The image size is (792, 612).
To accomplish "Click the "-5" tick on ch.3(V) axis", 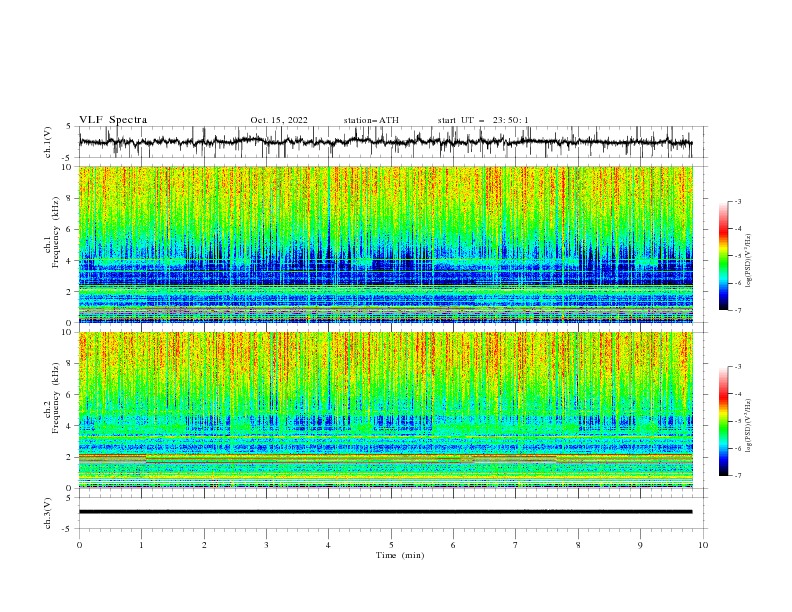I will tap(67, 529).
